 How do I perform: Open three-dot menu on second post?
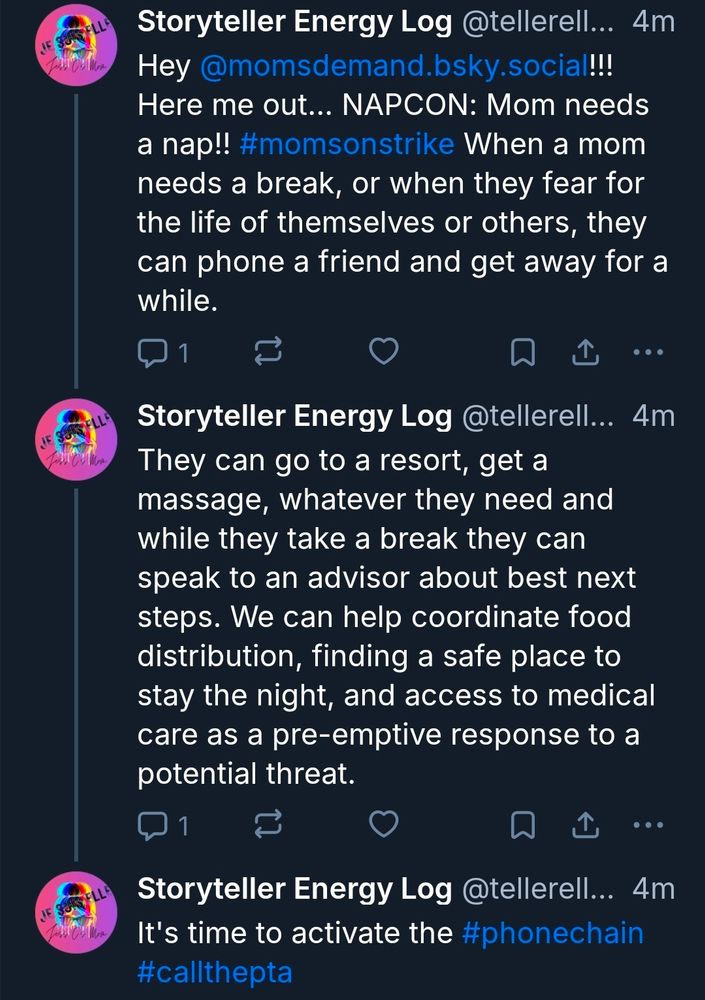pos(648,825)
